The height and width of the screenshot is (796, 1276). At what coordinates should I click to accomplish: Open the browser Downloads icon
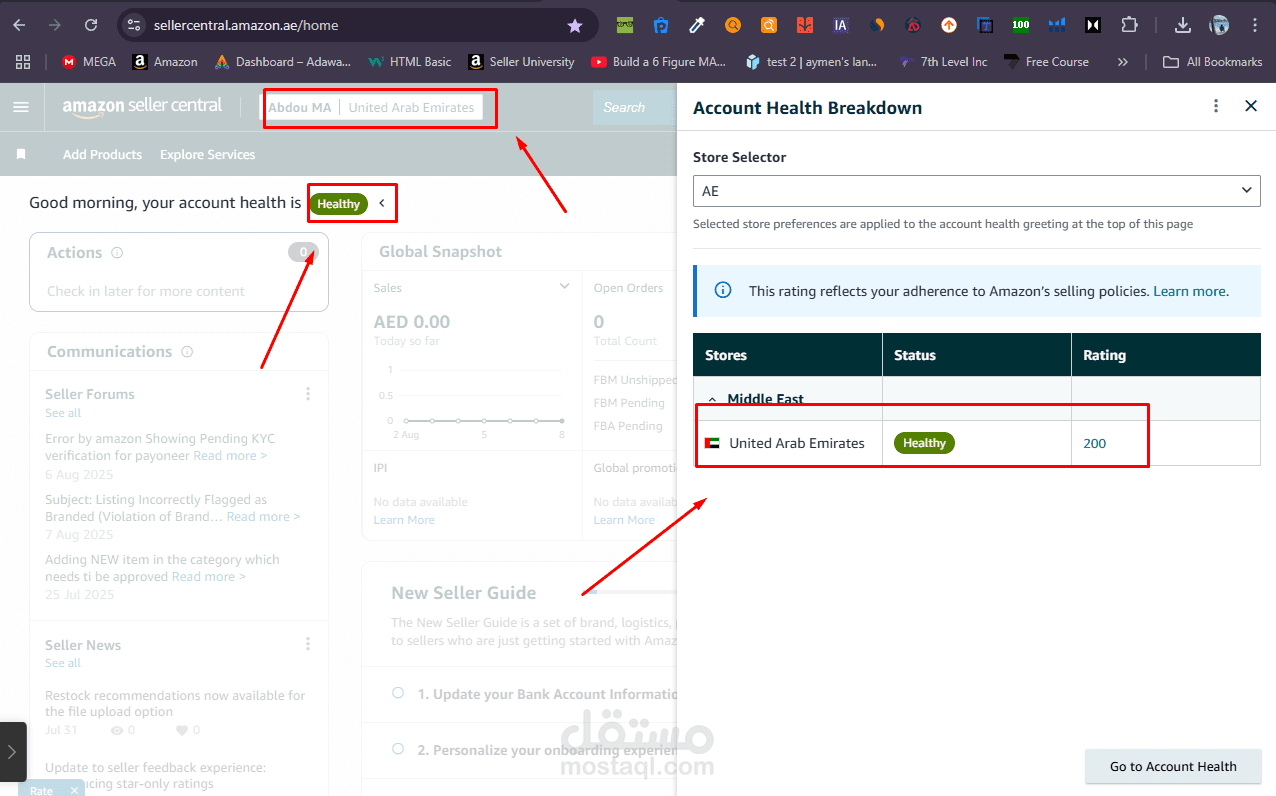coord(1183,25)
